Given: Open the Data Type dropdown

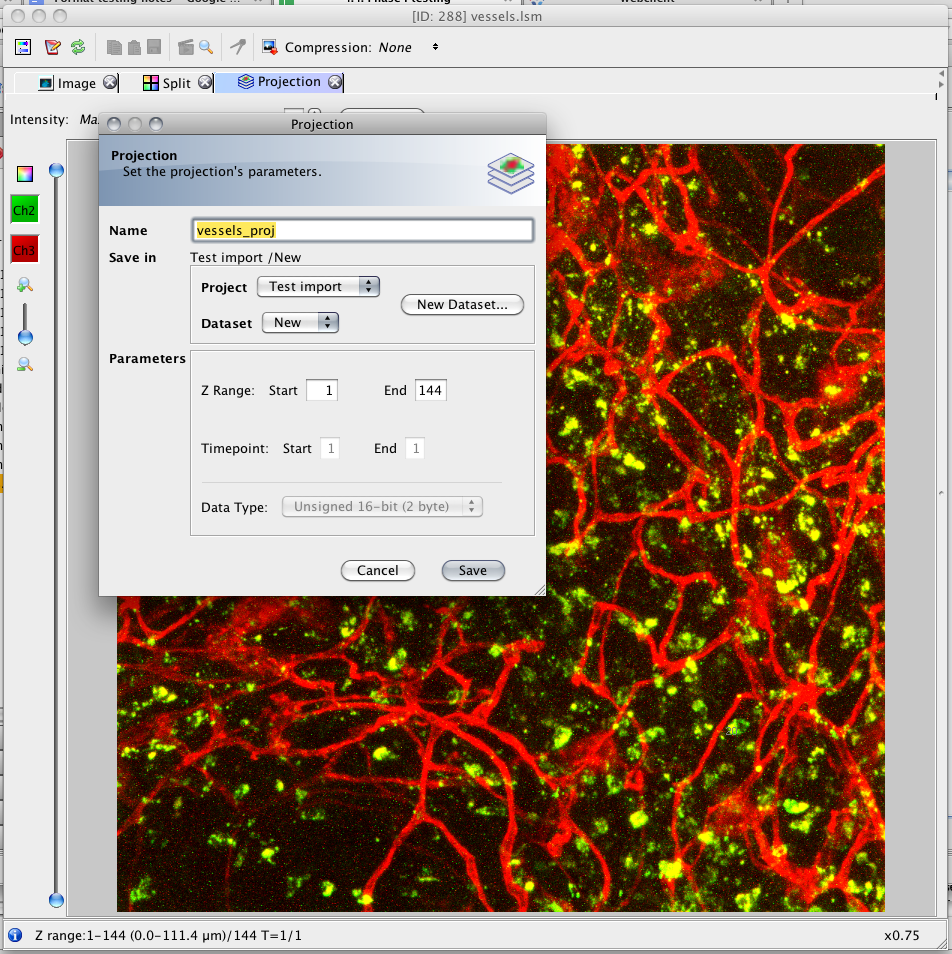Looking at the screenshot, I should point(382,506).
